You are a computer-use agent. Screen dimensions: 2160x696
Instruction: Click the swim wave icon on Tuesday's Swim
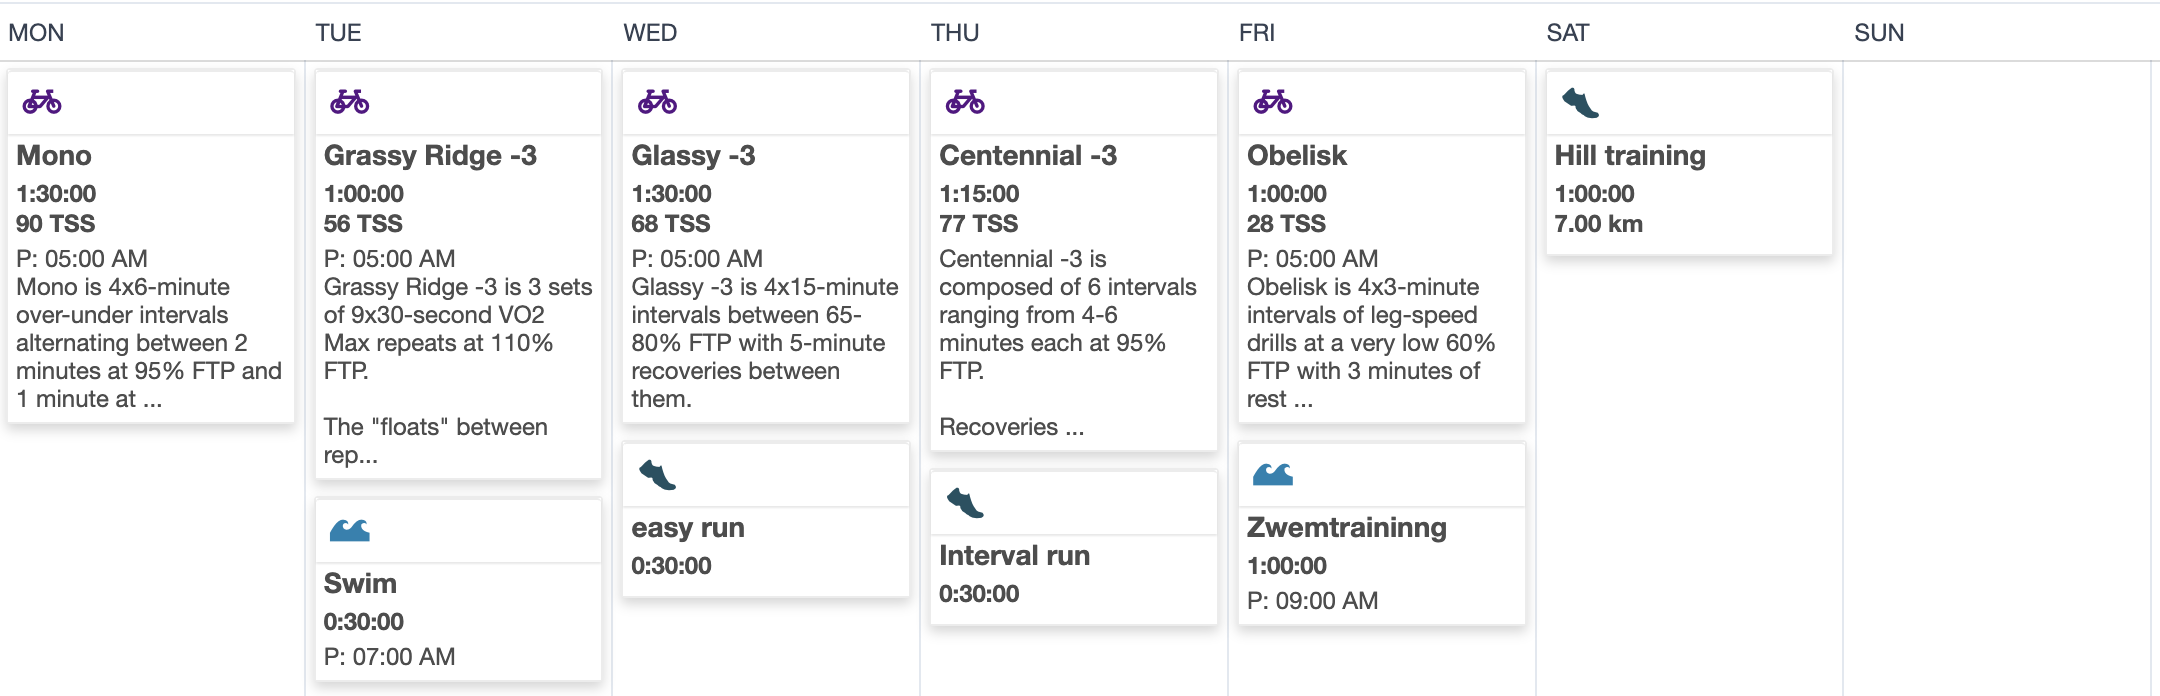350,530
